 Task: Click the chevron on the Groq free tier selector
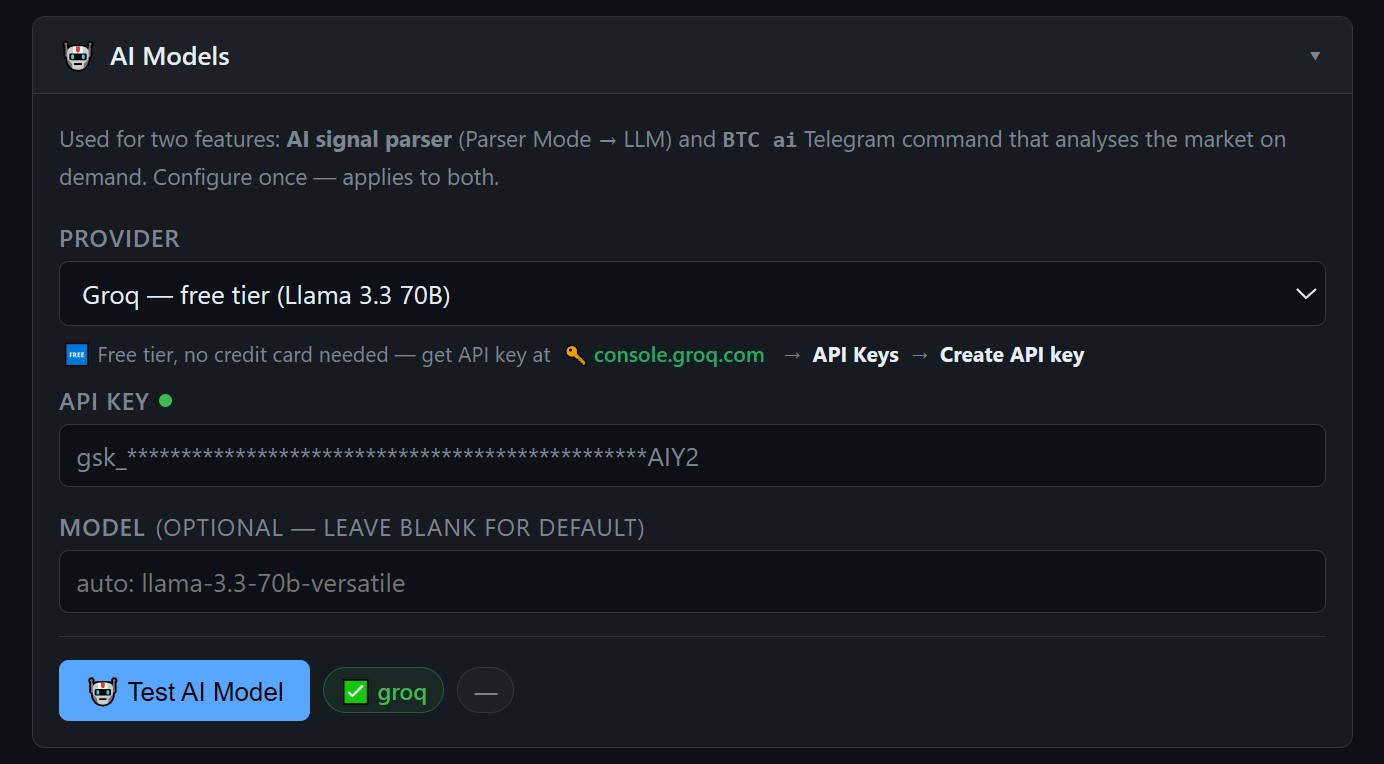point(1305,293)
